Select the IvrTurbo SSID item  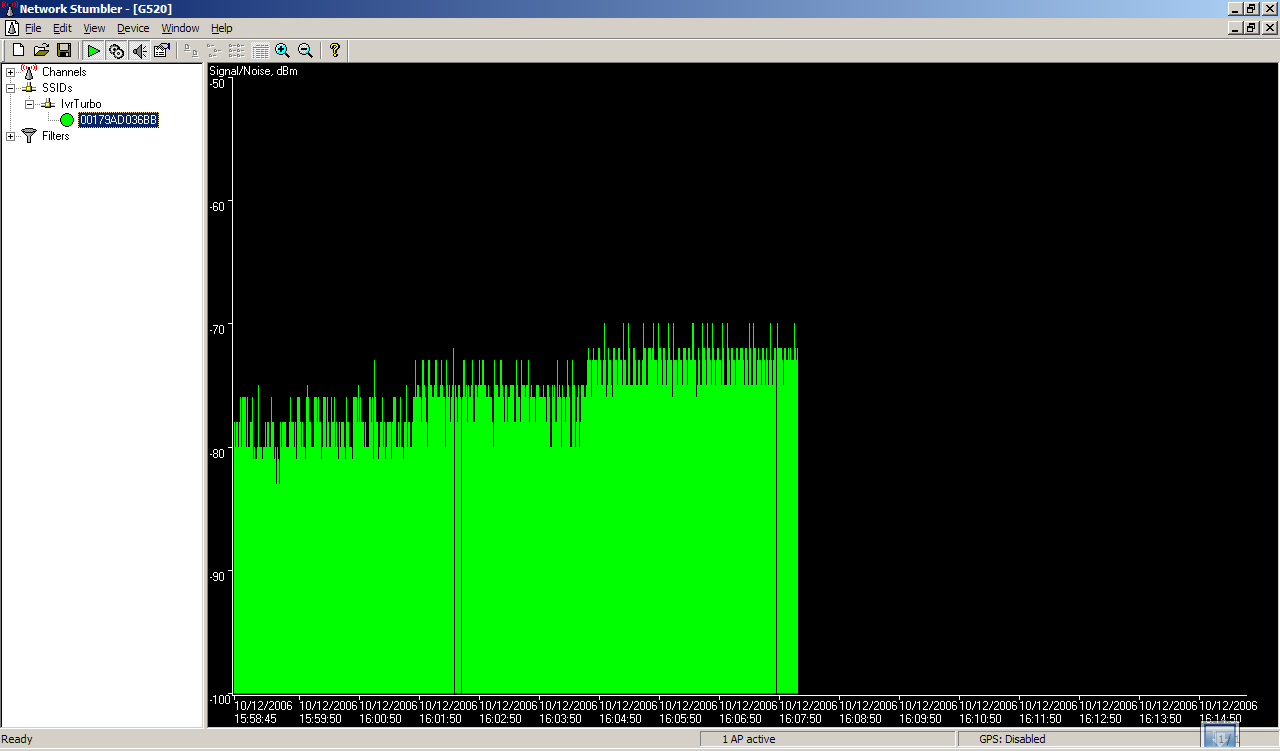pos(81,104)
